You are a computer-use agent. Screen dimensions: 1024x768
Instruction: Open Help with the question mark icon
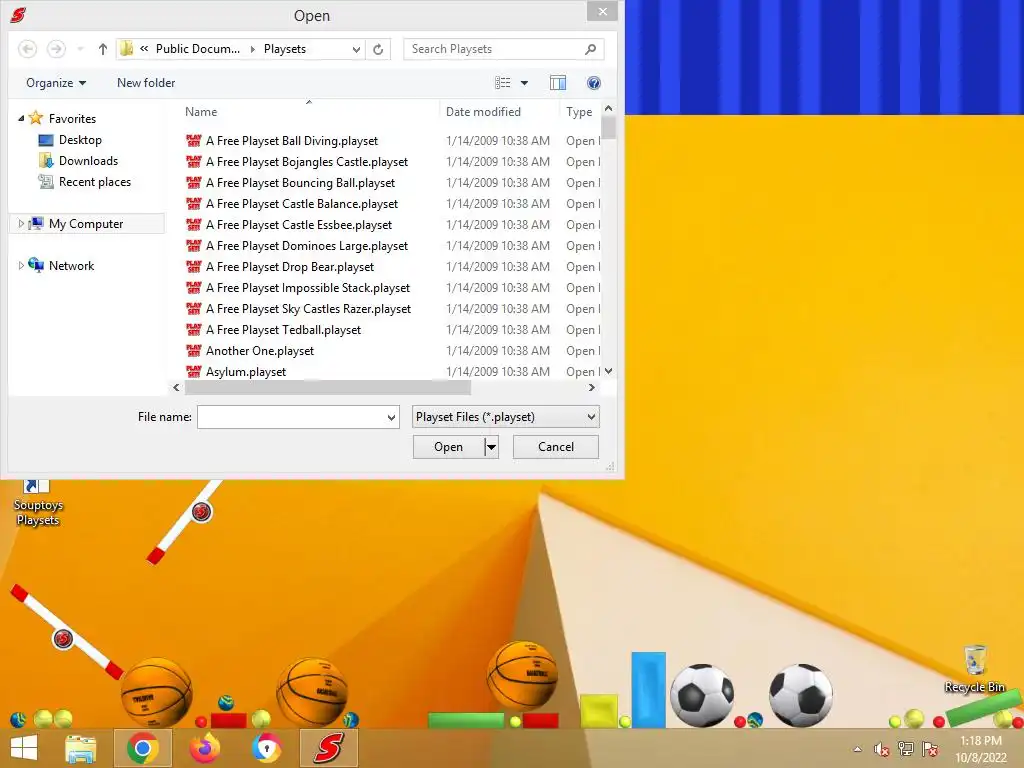click(594, 83)
